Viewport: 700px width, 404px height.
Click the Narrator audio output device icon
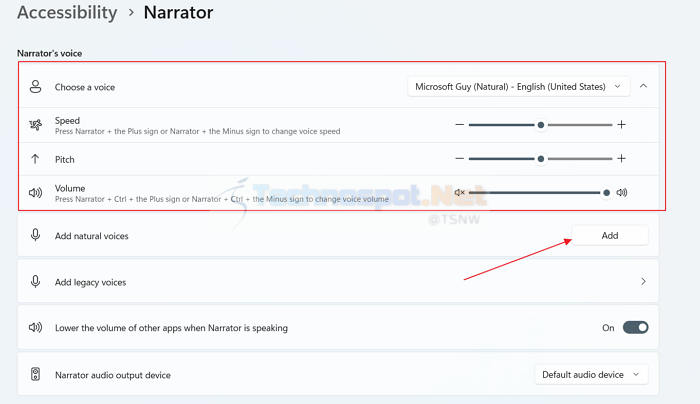pos(35,374)
